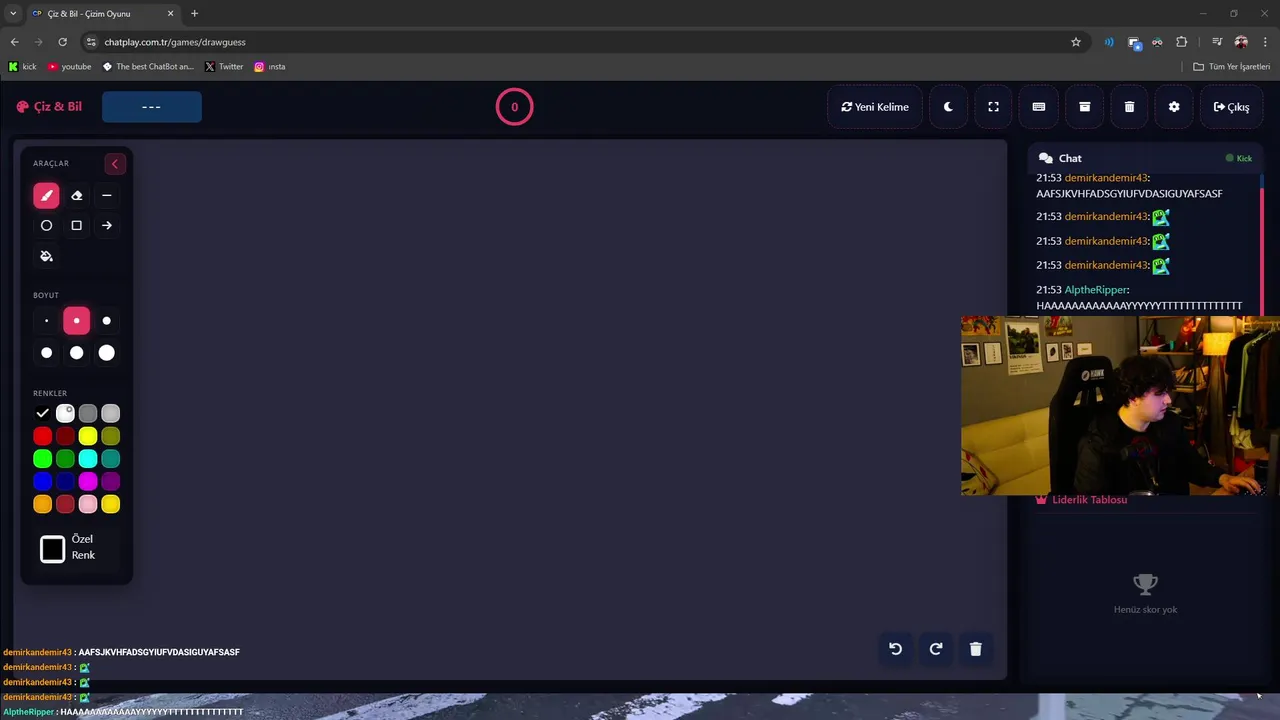This screenshot has height=720, width=1280.
Task: Open The best ChatBot bookmark
Action: (148, 67)
